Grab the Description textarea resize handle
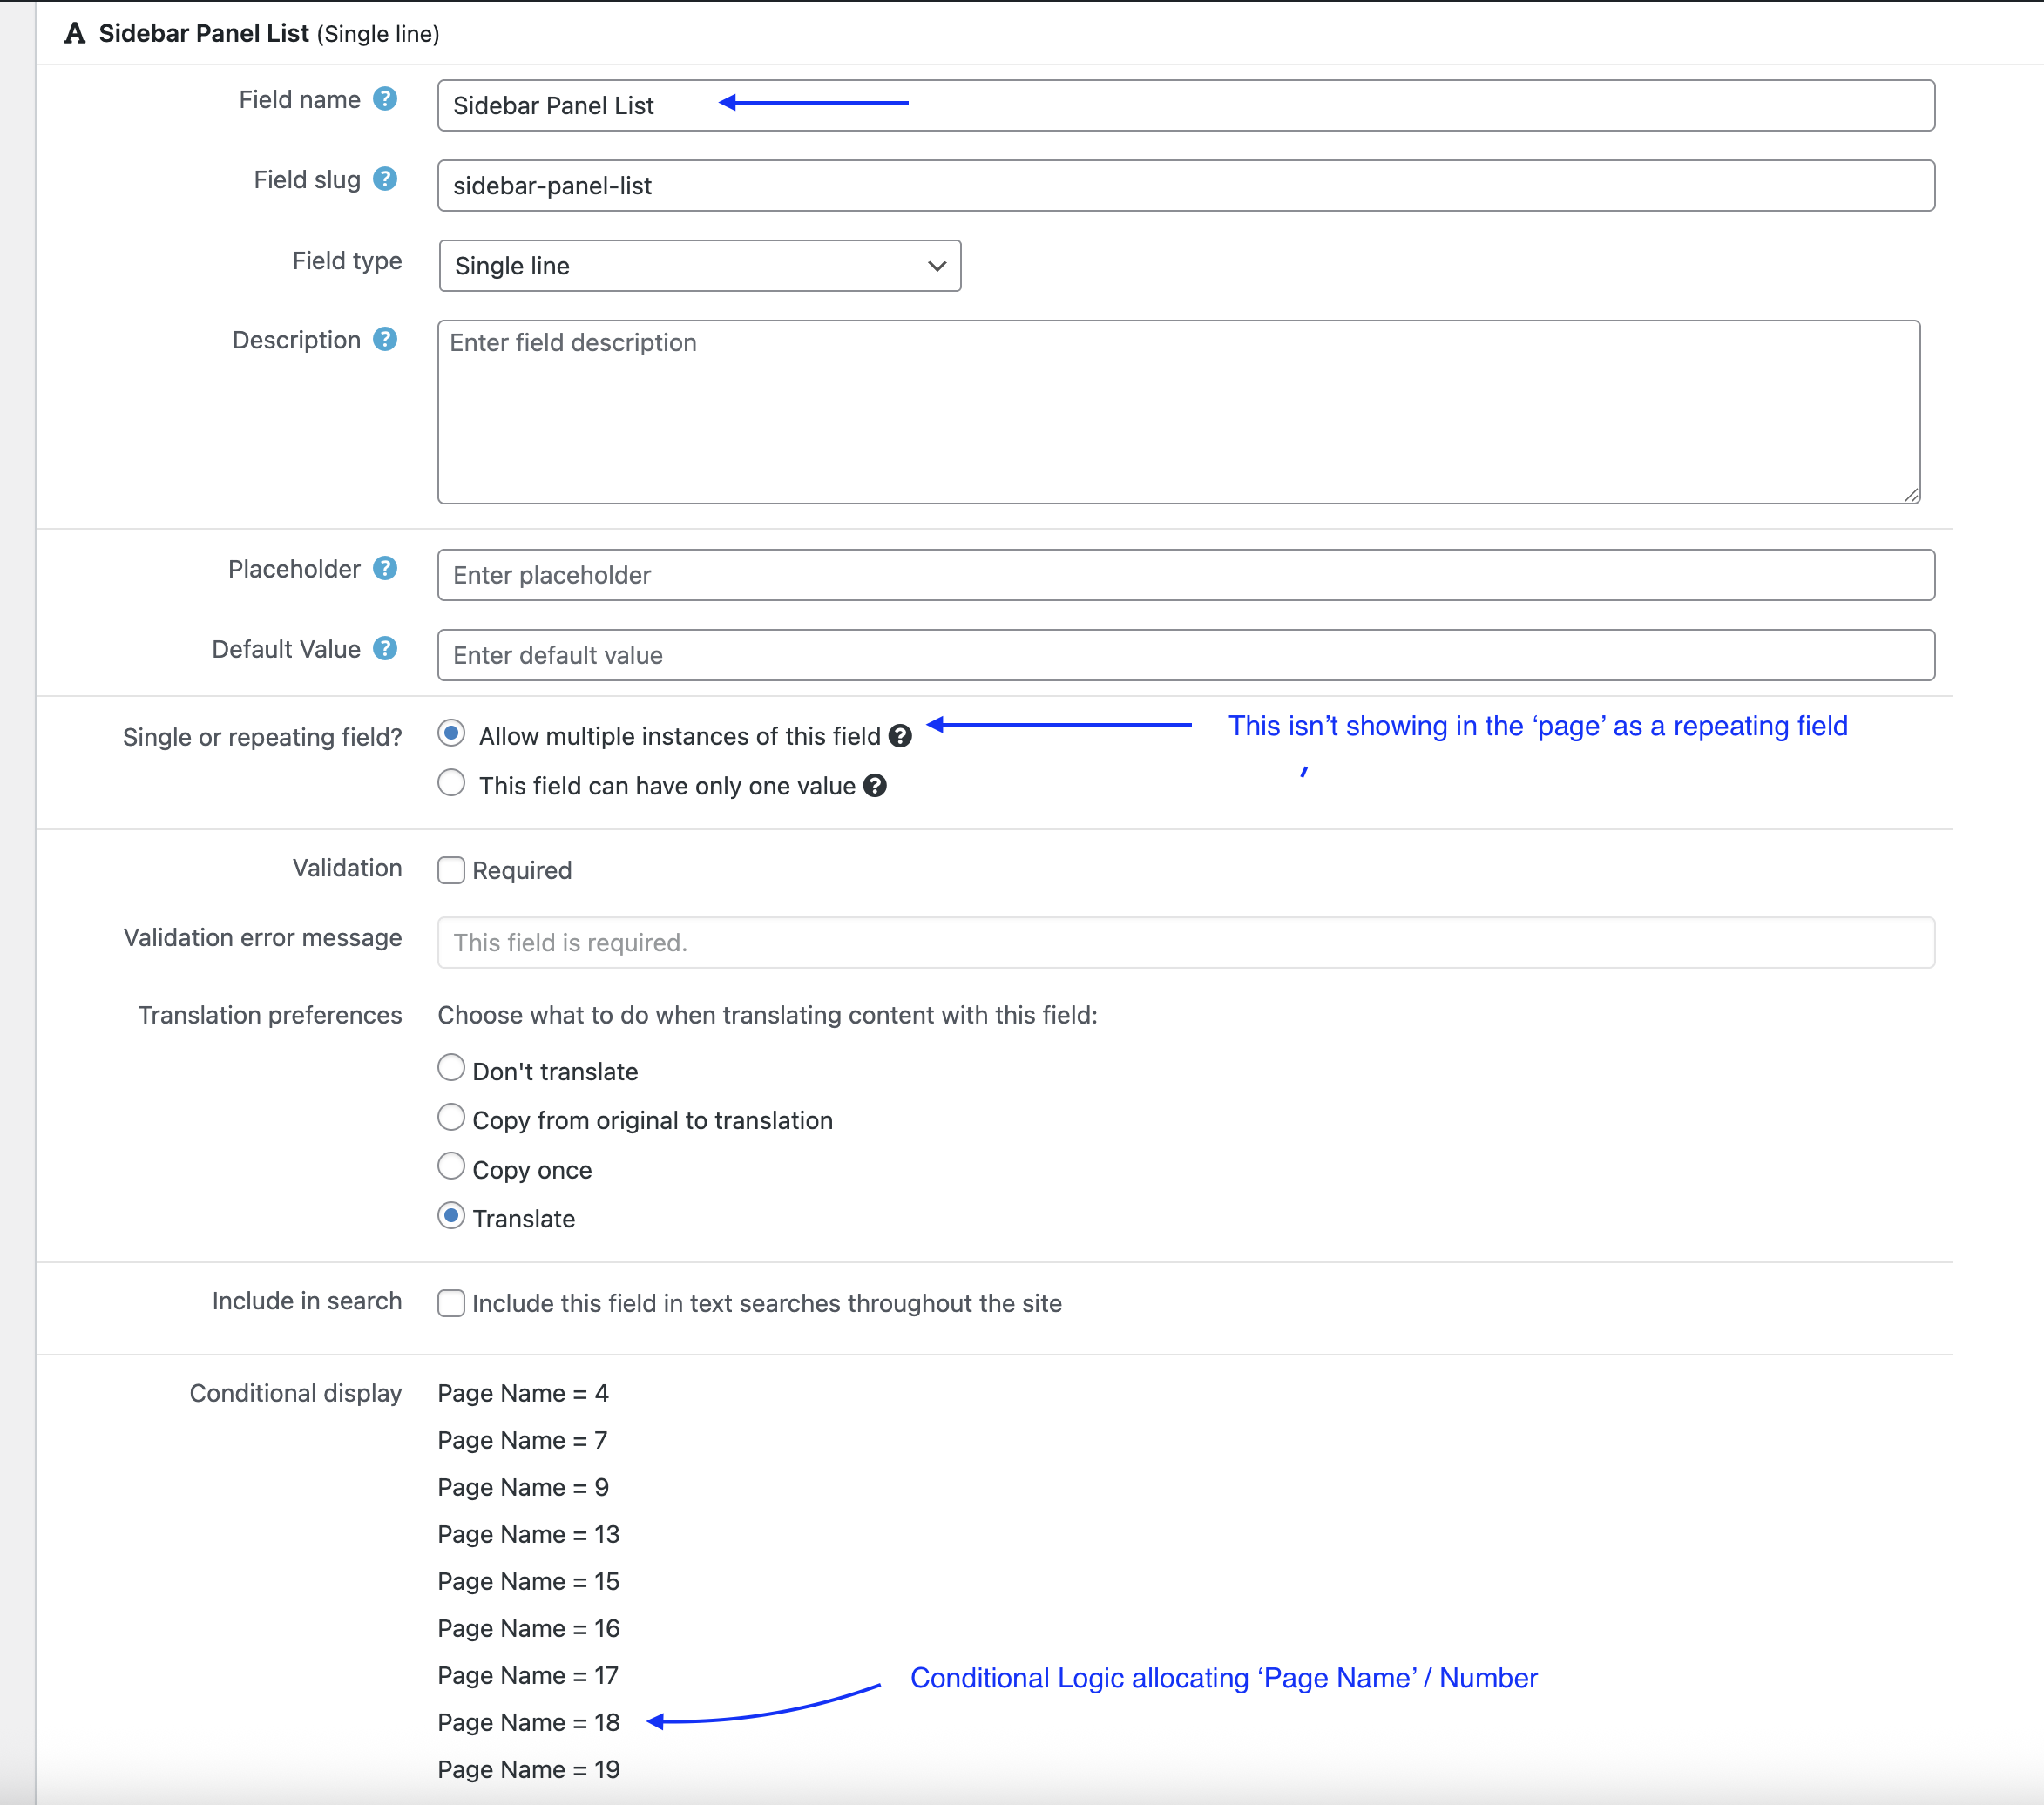The image size is (2044, 1805). [x=1912, y=495]
